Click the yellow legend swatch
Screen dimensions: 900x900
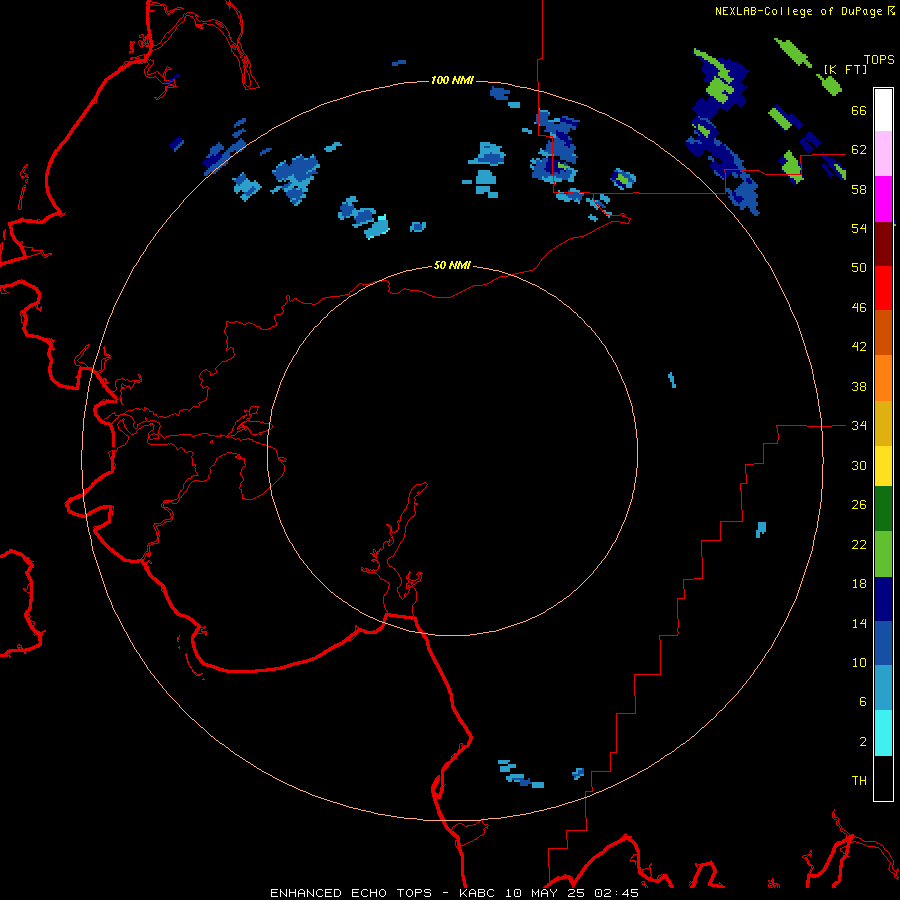click(x=883, y=466)
